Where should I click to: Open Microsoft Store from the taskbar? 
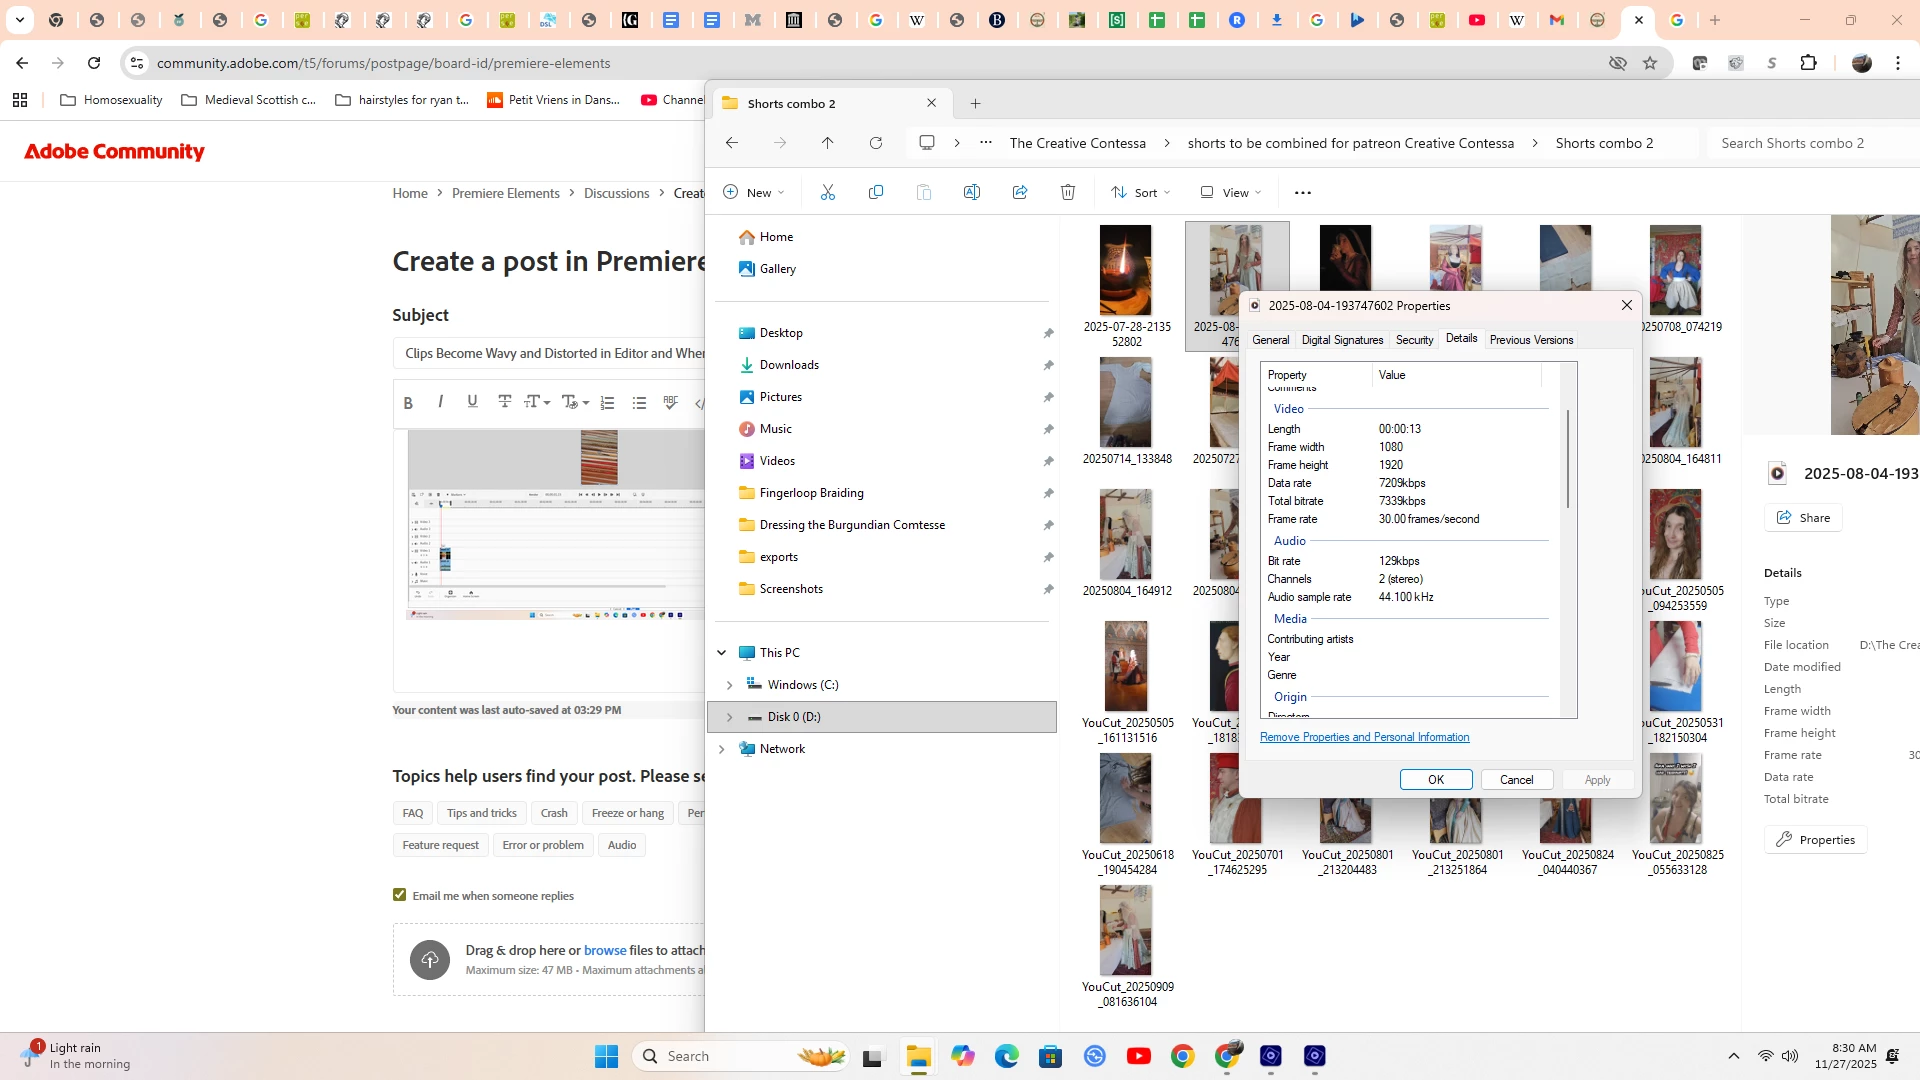click(x=1050, y=1056)
